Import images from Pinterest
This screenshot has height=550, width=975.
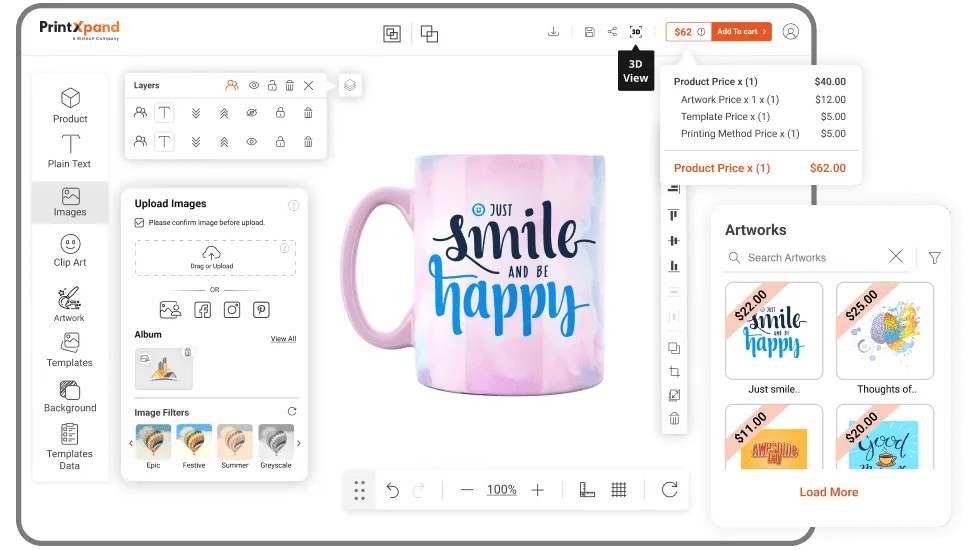(x=261, y=309)
